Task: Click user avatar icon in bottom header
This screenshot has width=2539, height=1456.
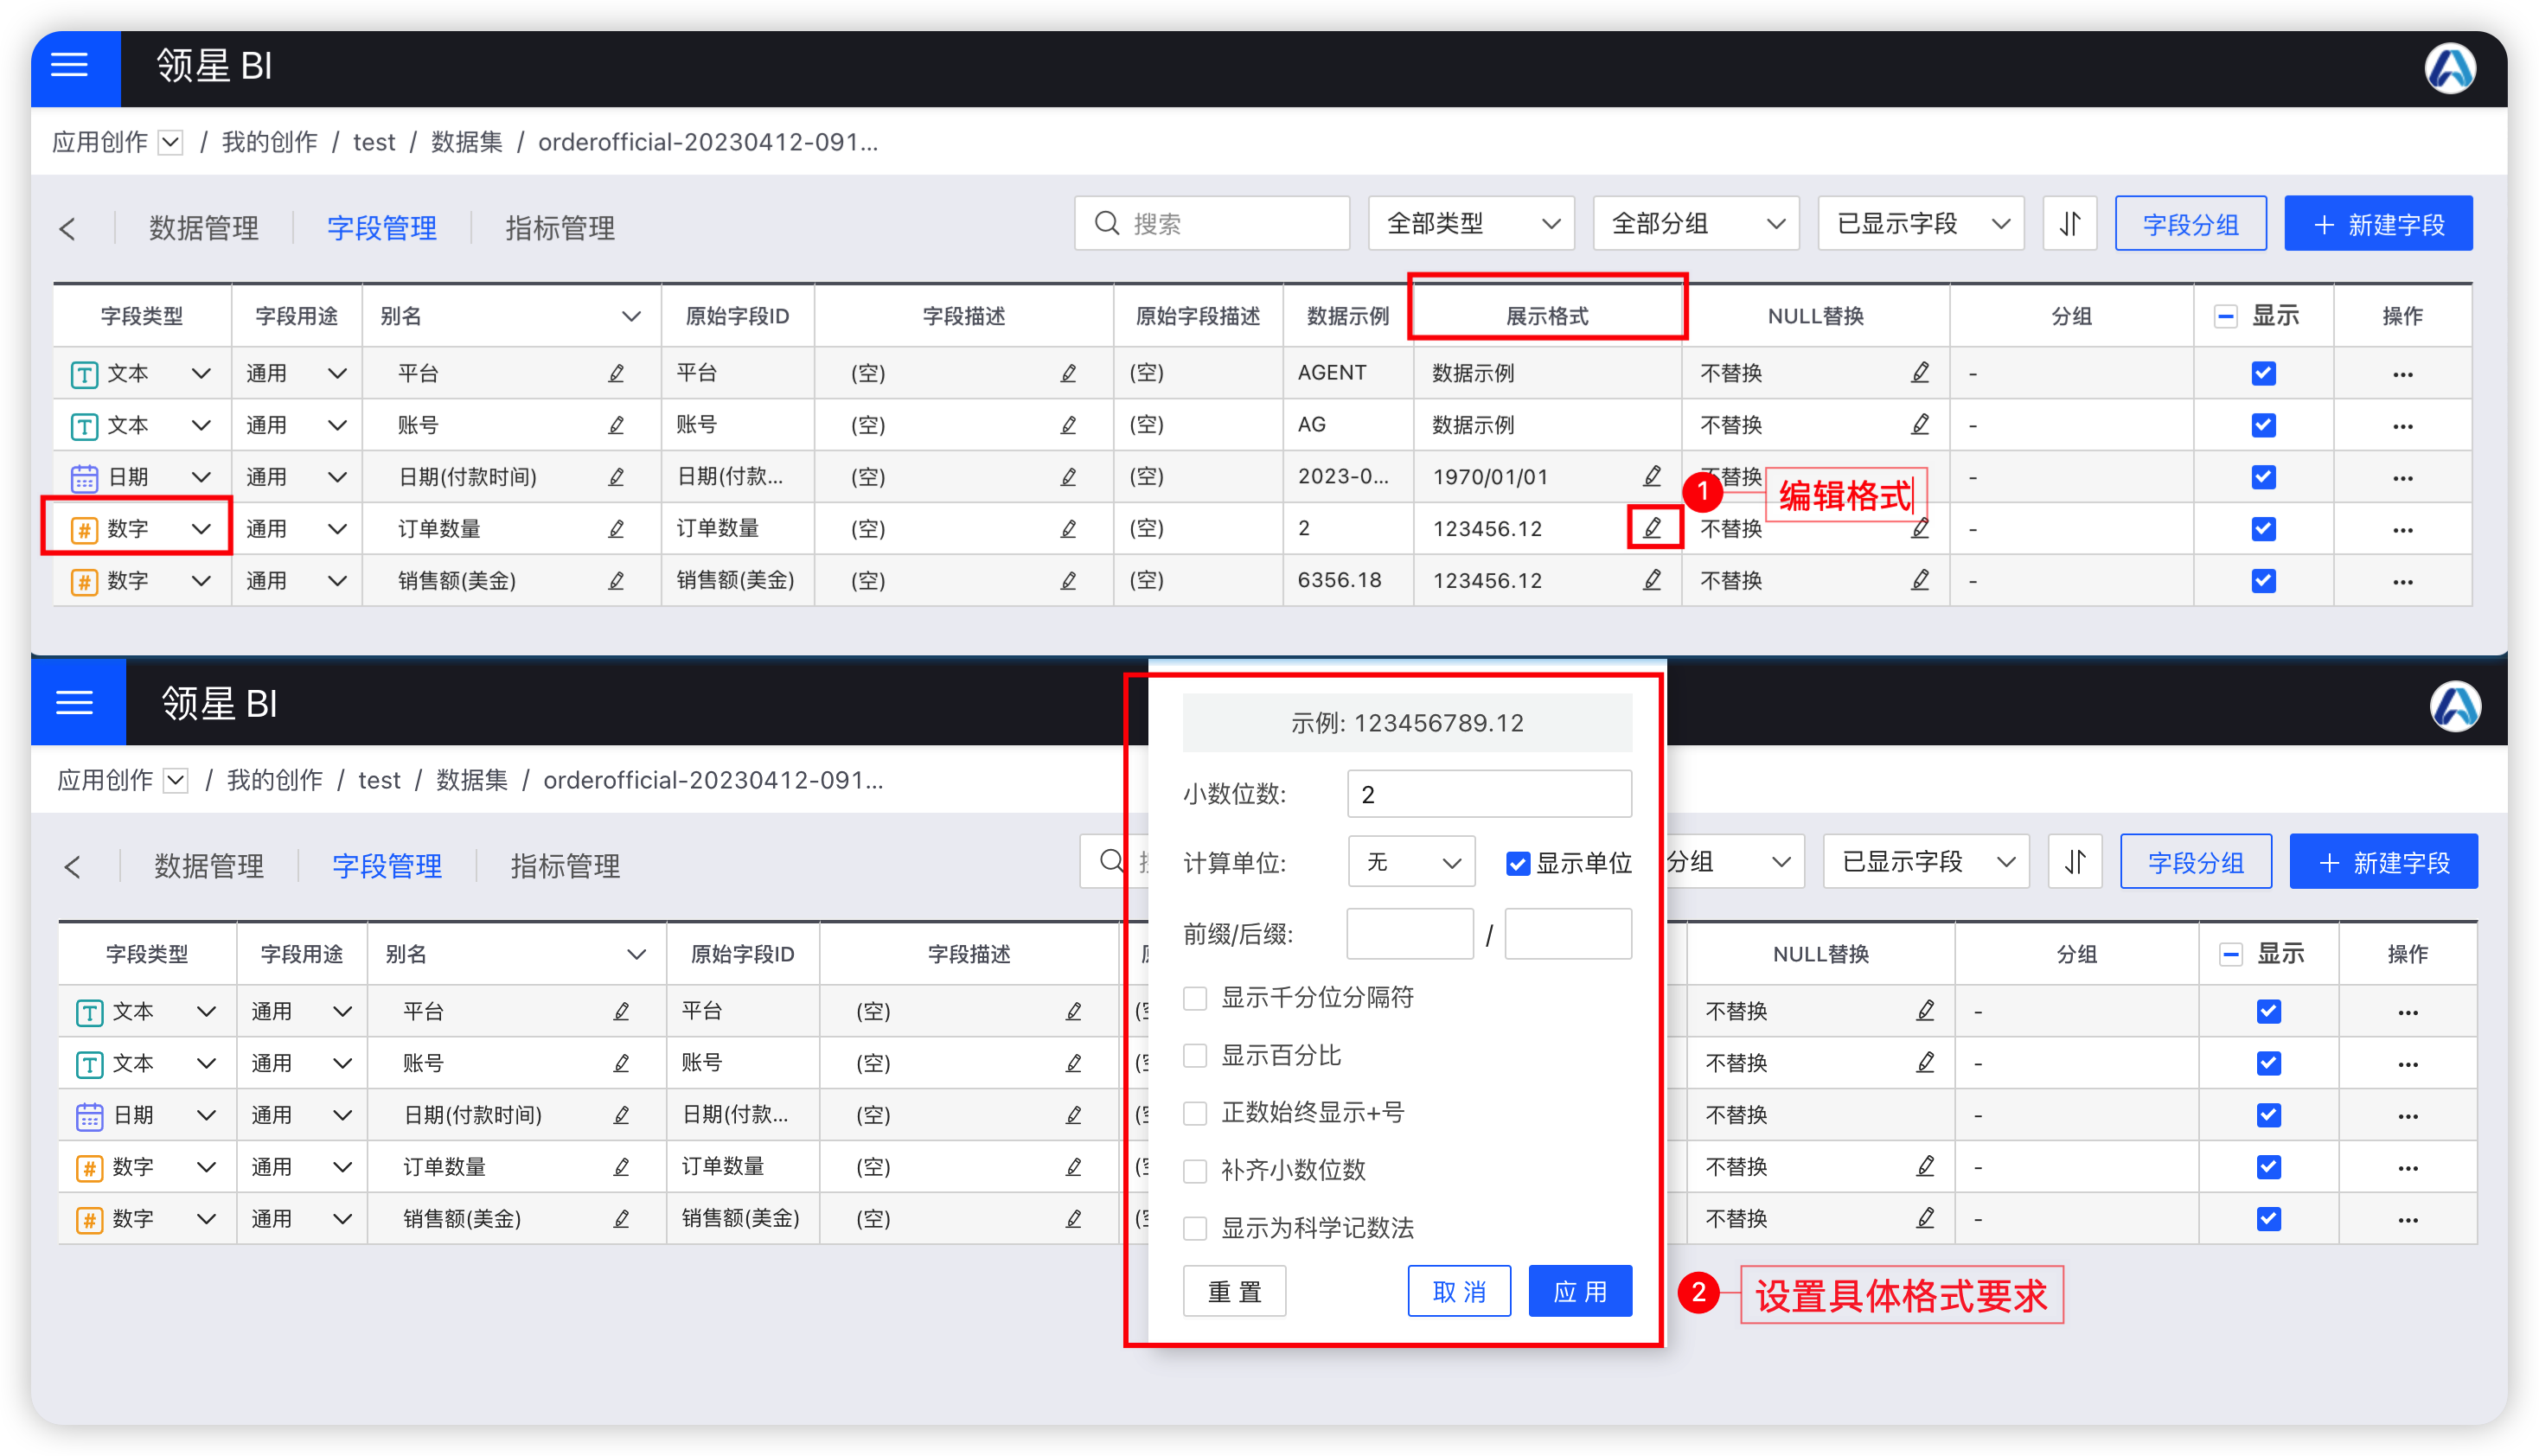Action: [x=2454, y=706]
